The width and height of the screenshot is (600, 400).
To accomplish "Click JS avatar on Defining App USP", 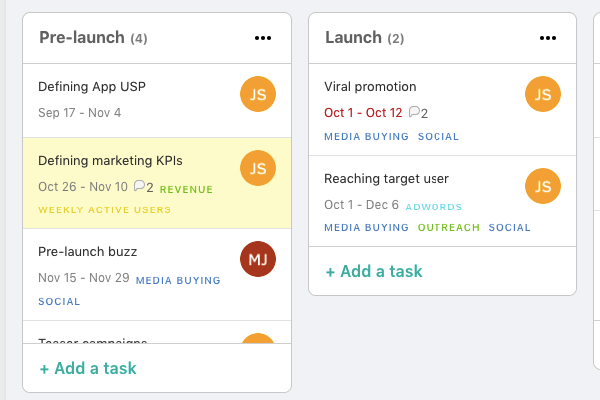I will [258, 94].
